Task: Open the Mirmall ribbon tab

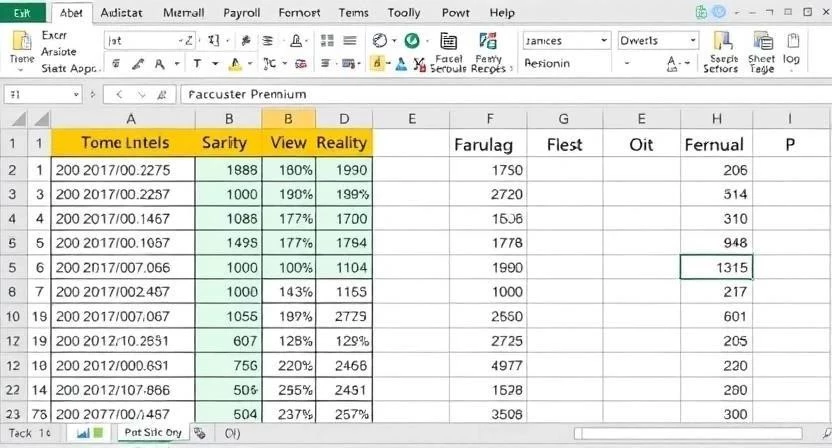Action: click(x=183, y=13)
